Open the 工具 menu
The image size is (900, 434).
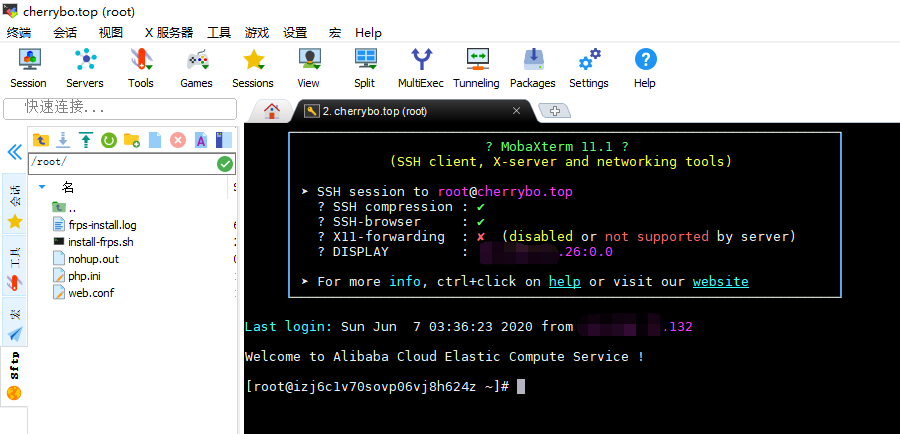pos(219,33)
